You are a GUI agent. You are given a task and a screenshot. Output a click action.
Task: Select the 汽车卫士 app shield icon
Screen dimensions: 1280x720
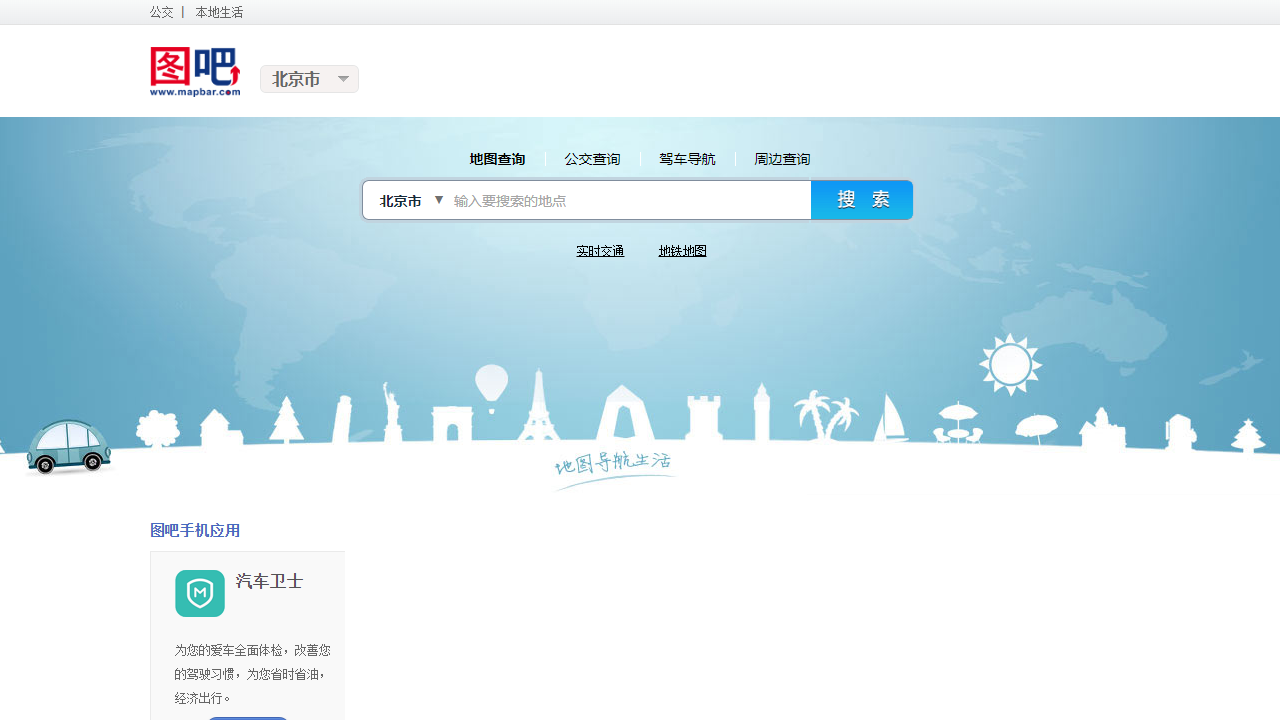pyautogui.click(x=199, y=593)
